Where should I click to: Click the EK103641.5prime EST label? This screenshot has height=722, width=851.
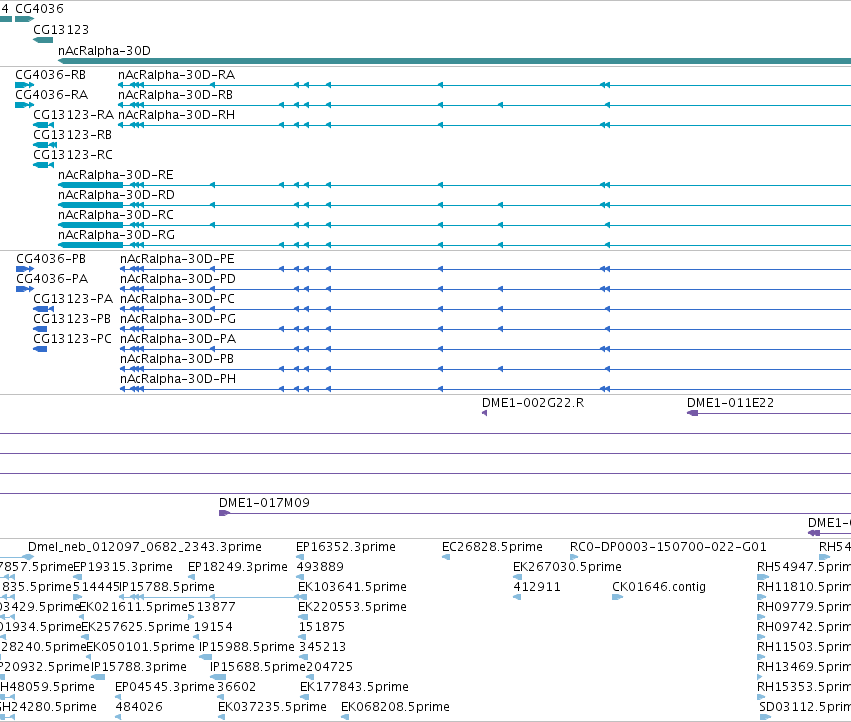coord(352,587)
